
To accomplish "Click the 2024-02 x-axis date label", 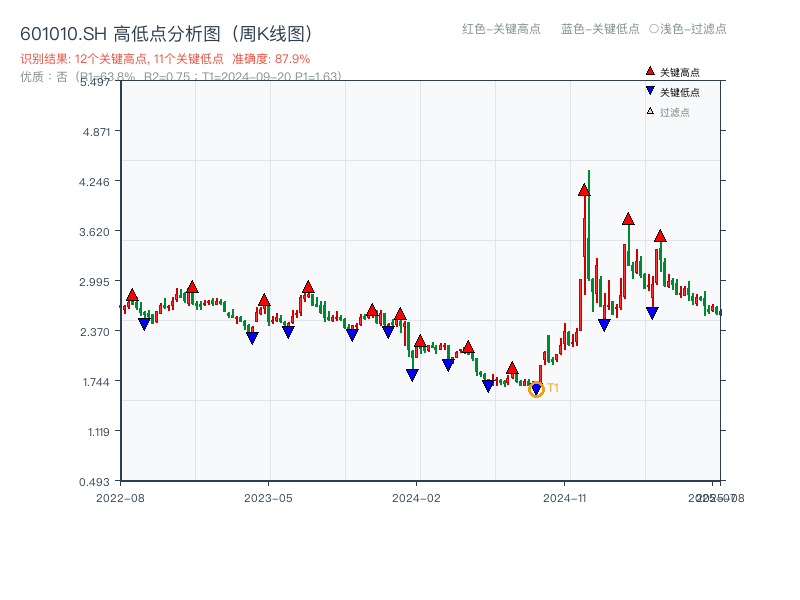I will [416, 498].
